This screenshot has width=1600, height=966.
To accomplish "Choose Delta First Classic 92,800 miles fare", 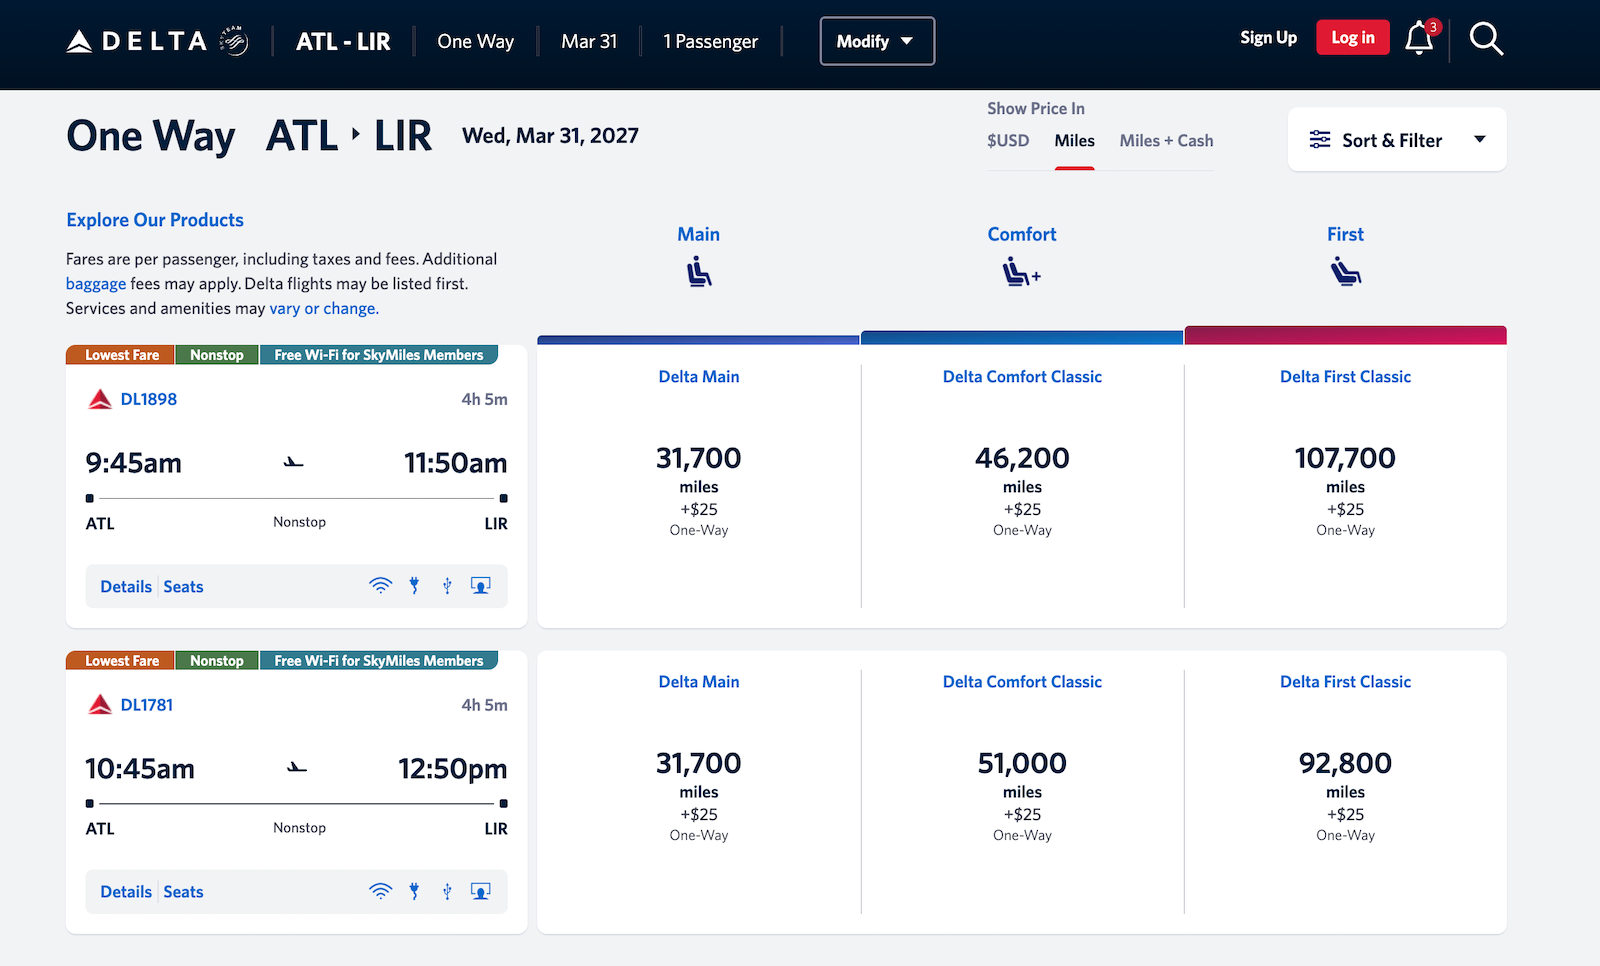I will (x=1345, y=792).
